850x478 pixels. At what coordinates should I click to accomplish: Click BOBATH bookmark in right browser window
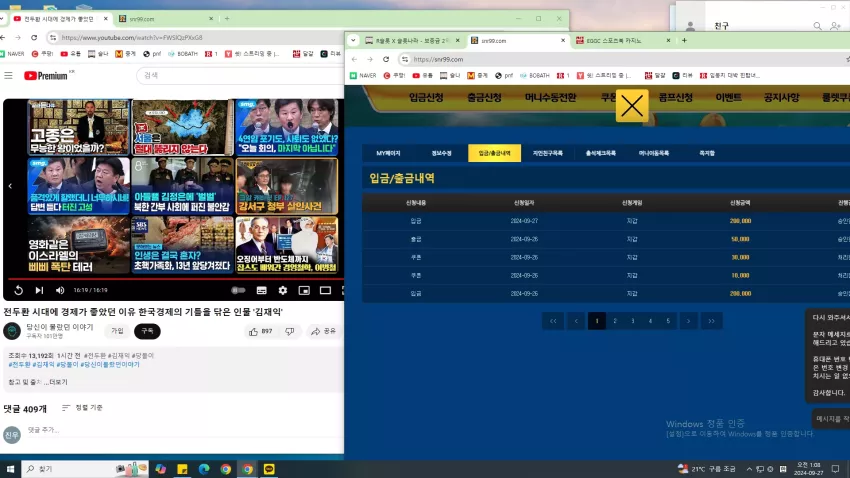[535, 75]
